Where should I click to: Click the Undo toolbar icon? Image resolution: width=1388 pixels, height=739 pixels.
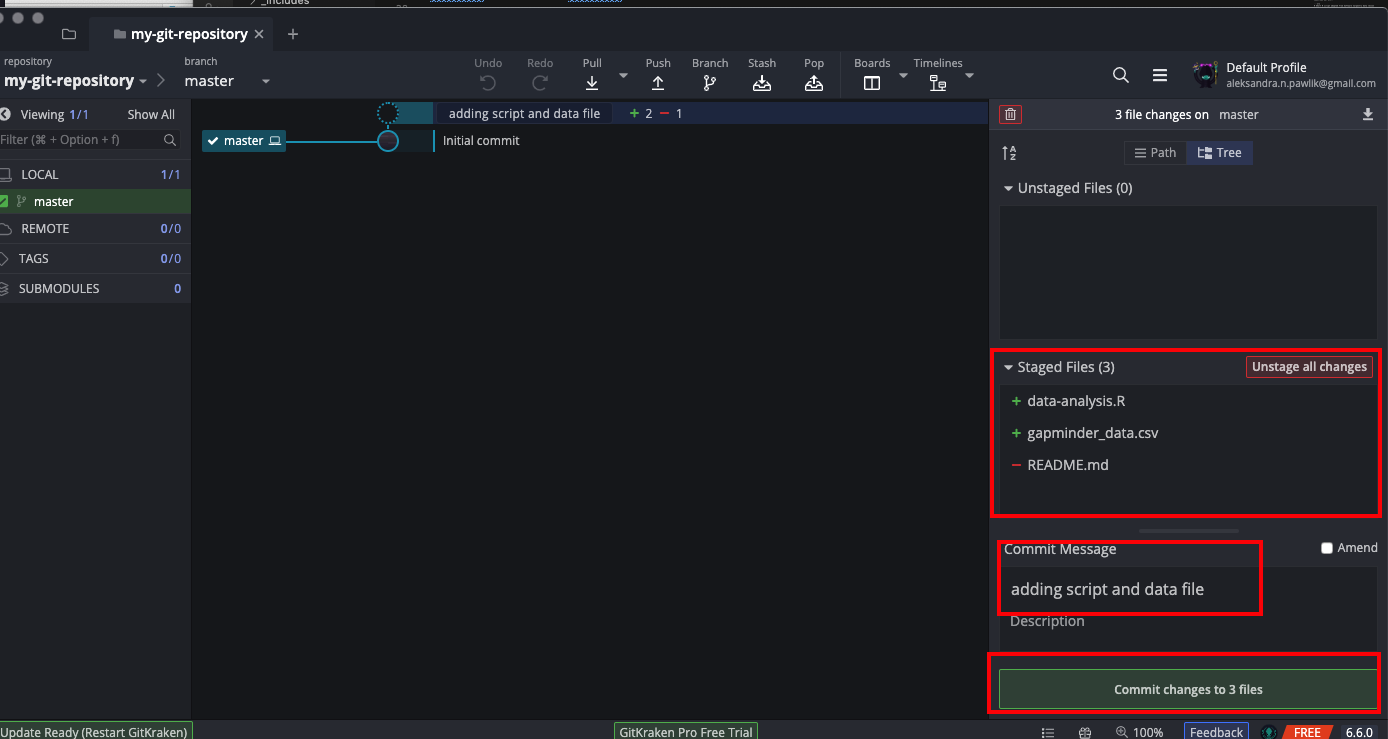coord(488,84)
